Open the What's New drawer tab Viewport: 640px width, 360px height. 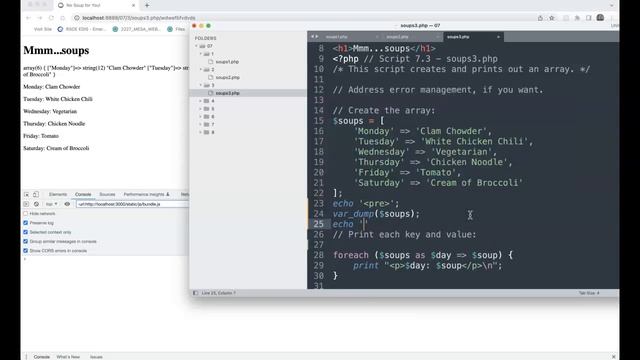(x=68, y=357)
